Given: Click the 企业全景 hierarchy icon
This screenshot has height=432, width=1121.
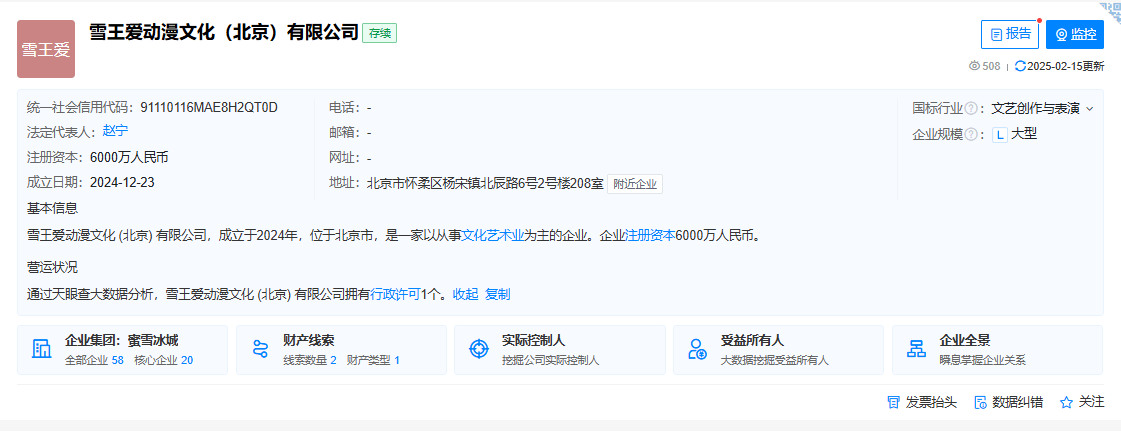Looking at the screenshot, I should pyautogui.click(x=916, y=349).
